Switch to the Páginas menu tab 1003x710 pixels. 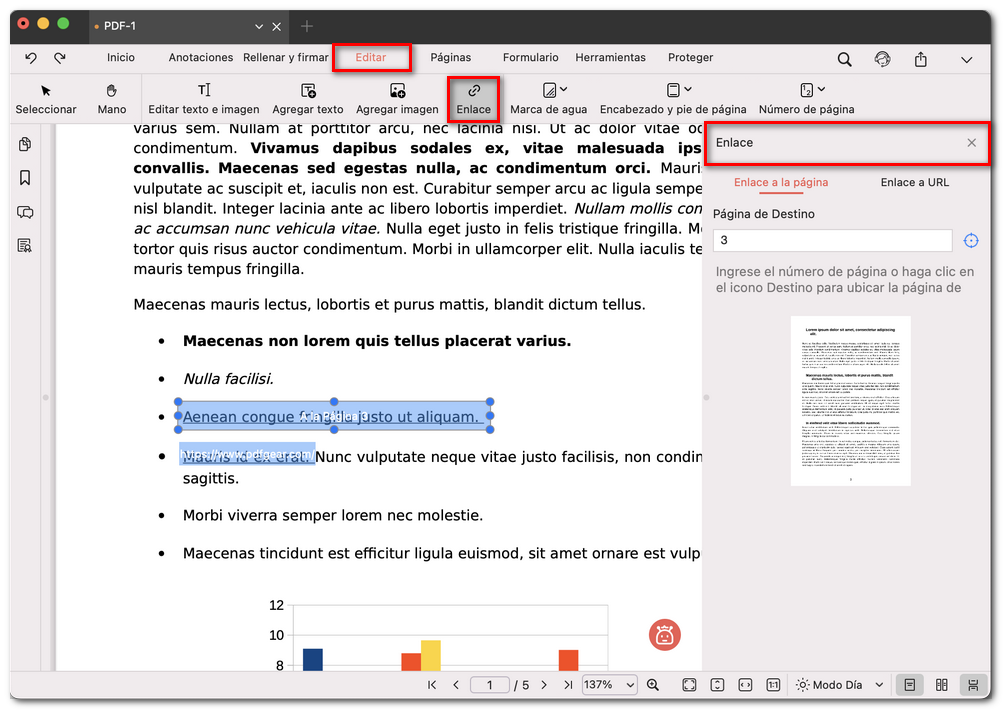450,58
